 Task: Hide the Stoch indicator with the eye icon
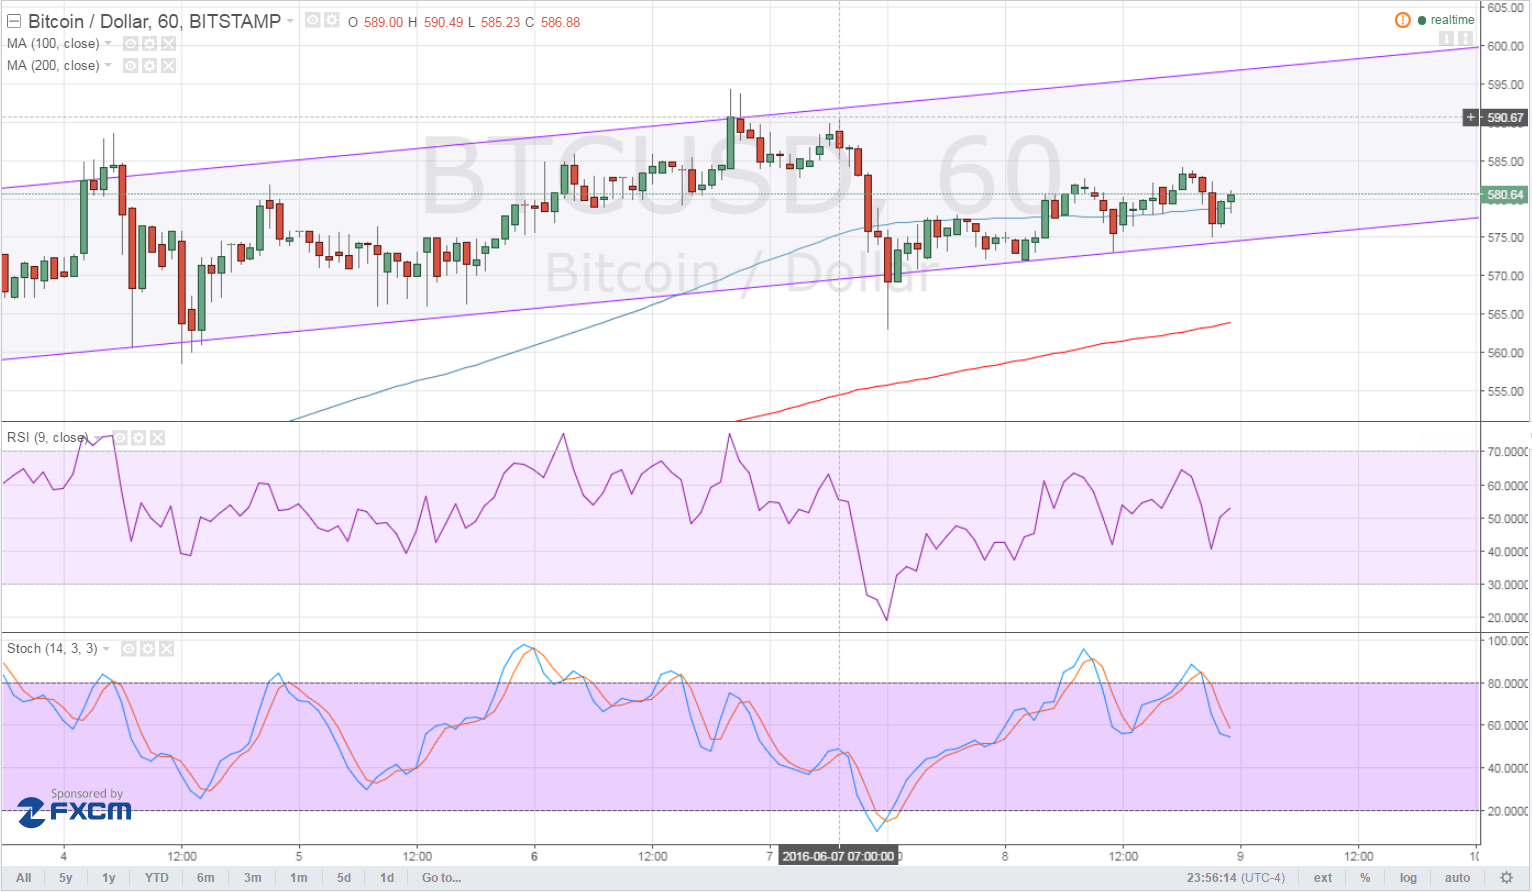(128, 649)
